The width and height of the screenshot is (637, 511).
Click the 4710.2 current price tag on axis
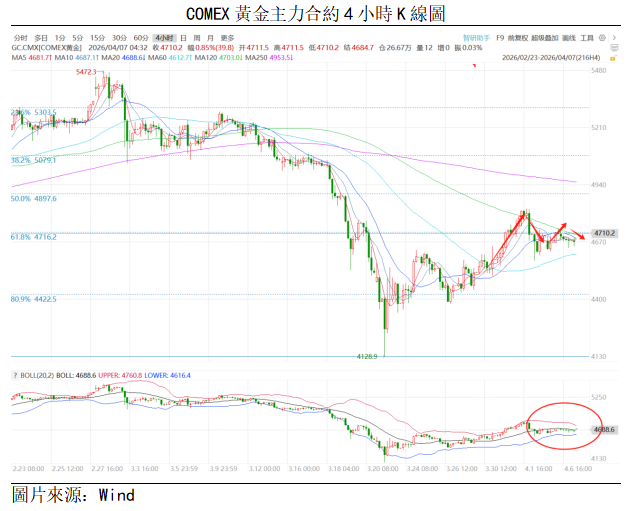click(x=604, y=233)
